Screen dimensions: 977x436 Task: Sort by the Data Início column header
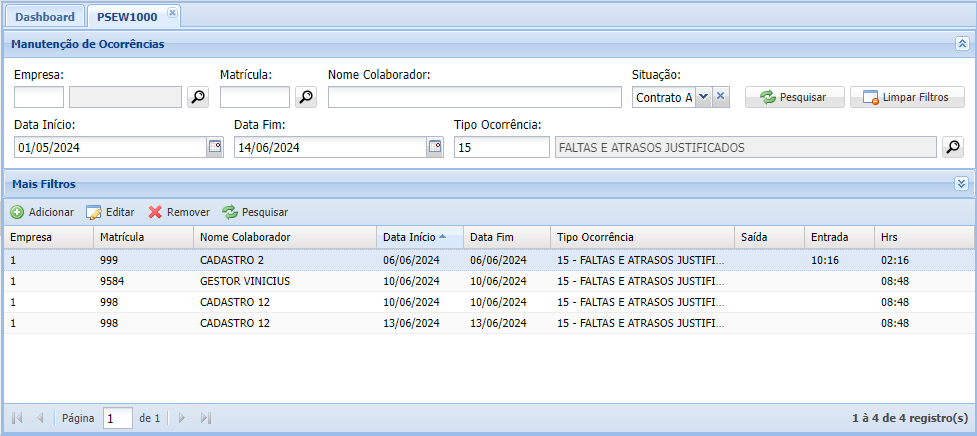coord(409,237)
